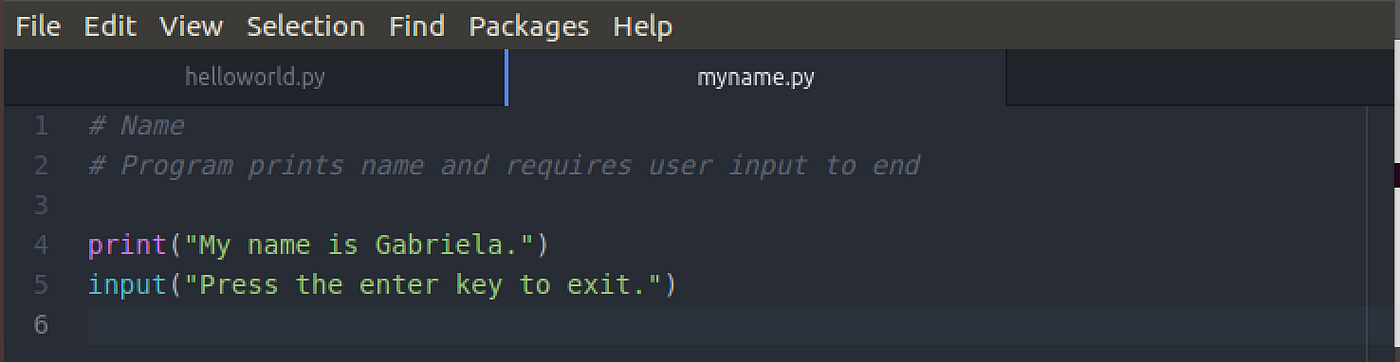Select the myname.py tab
1400x362 pixels.
[x=756, y=77]
